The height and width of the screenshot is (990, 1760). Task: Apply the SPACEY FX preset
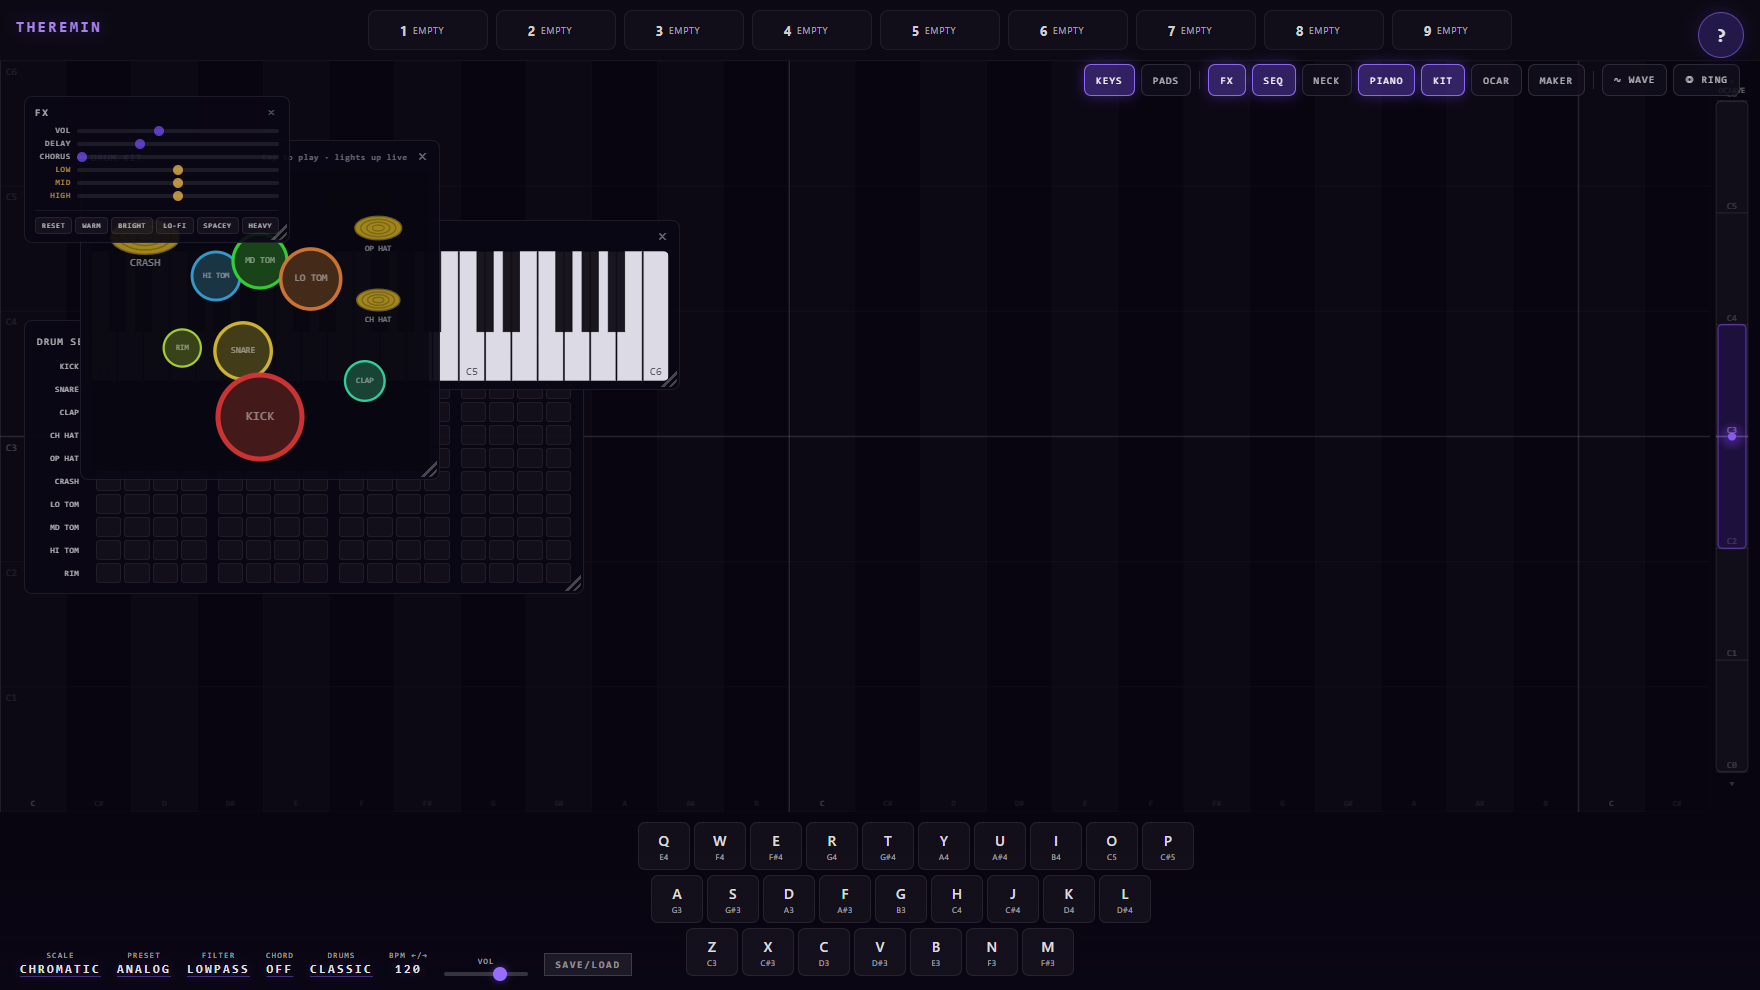coord(217,226)
